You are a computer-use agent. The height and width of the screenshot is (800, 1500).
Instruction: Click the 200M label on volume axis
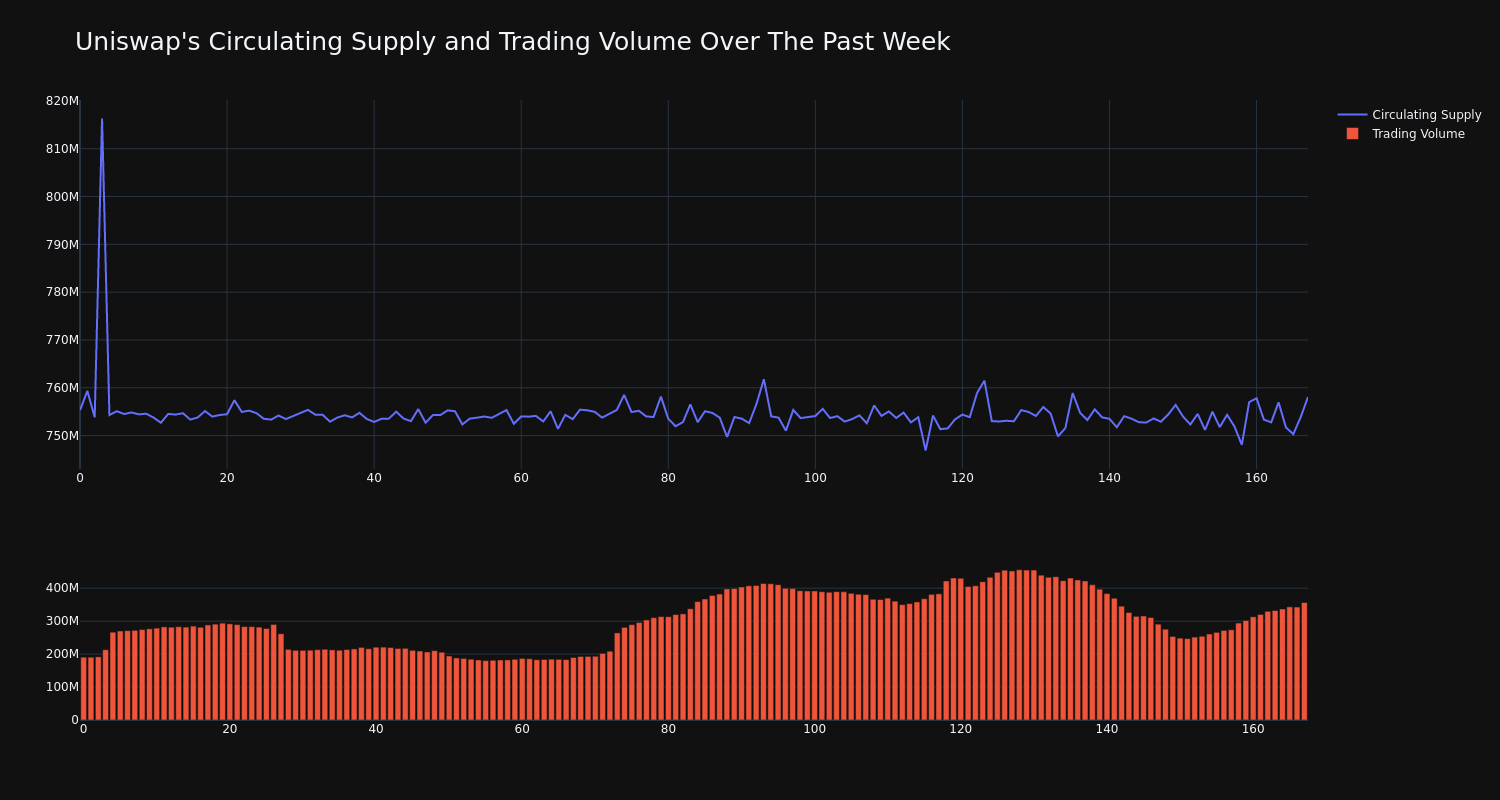pyautogui.click(x=61, y=654)
